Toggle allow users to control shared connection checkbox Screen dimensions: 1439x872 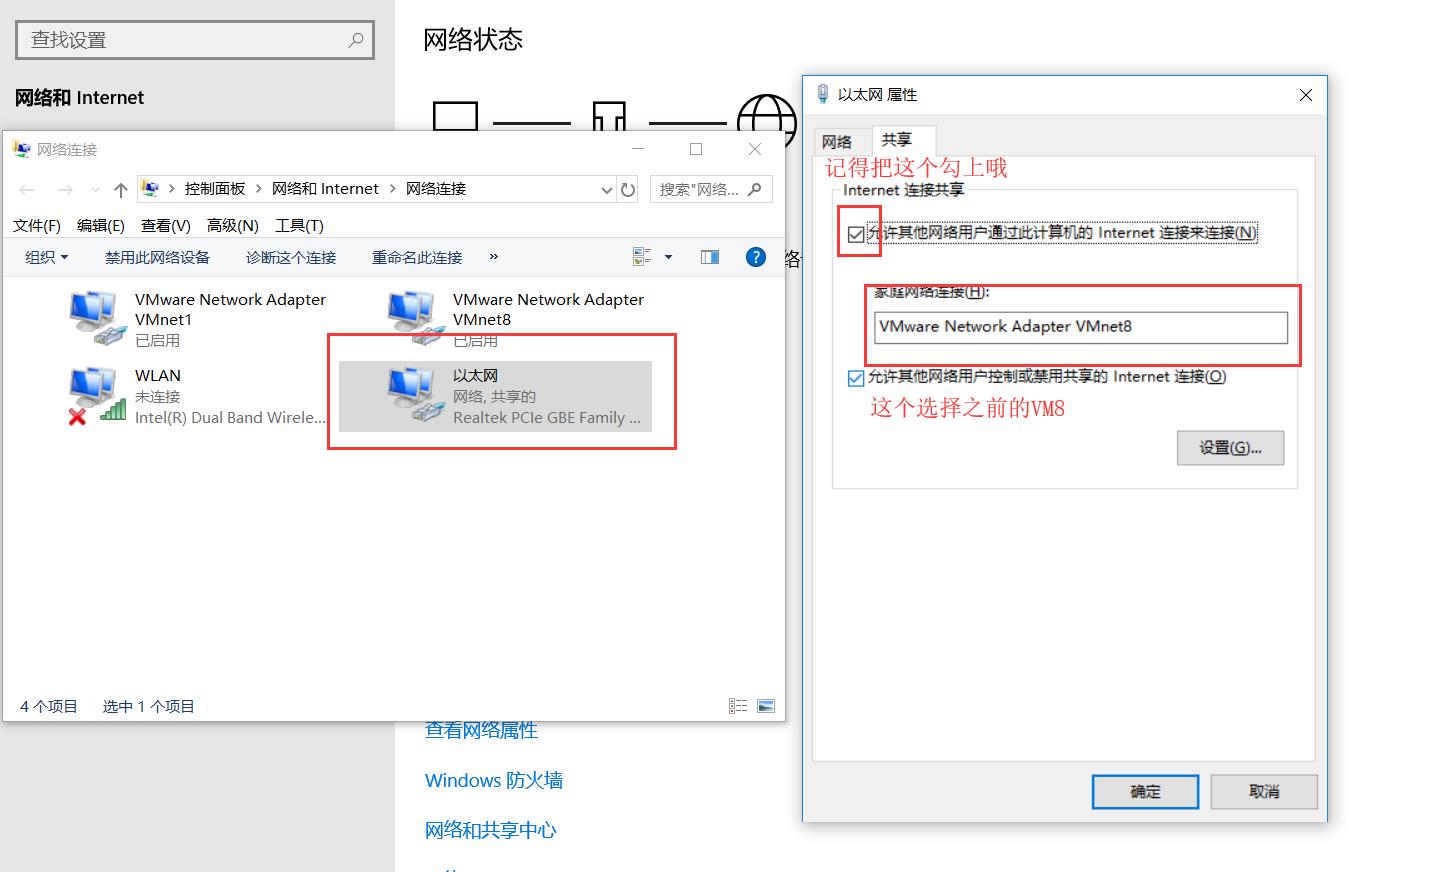(855, 378)
